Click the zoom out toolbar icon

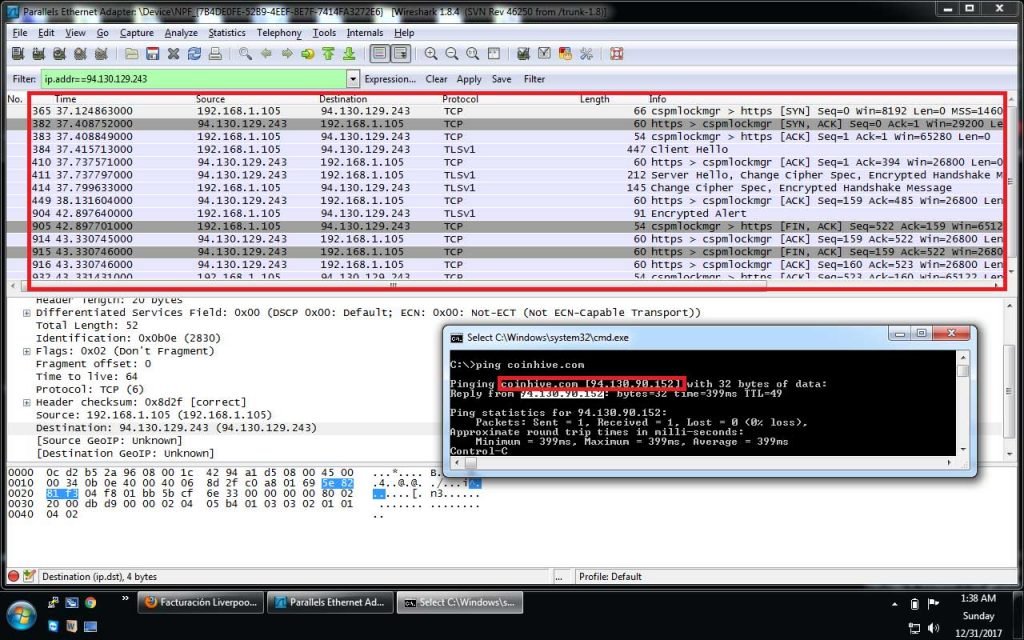coord(452,54)
